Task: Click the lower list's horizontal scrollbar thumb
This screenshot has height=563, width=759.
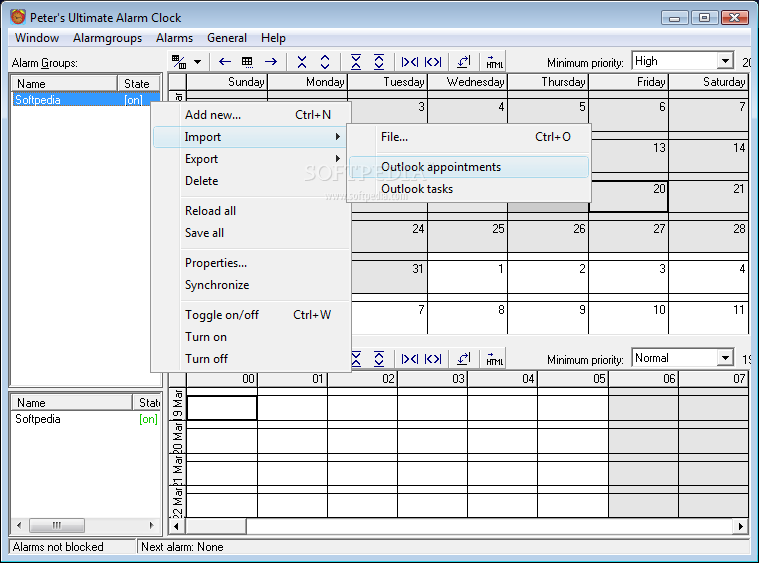Action: click(57, 525)
